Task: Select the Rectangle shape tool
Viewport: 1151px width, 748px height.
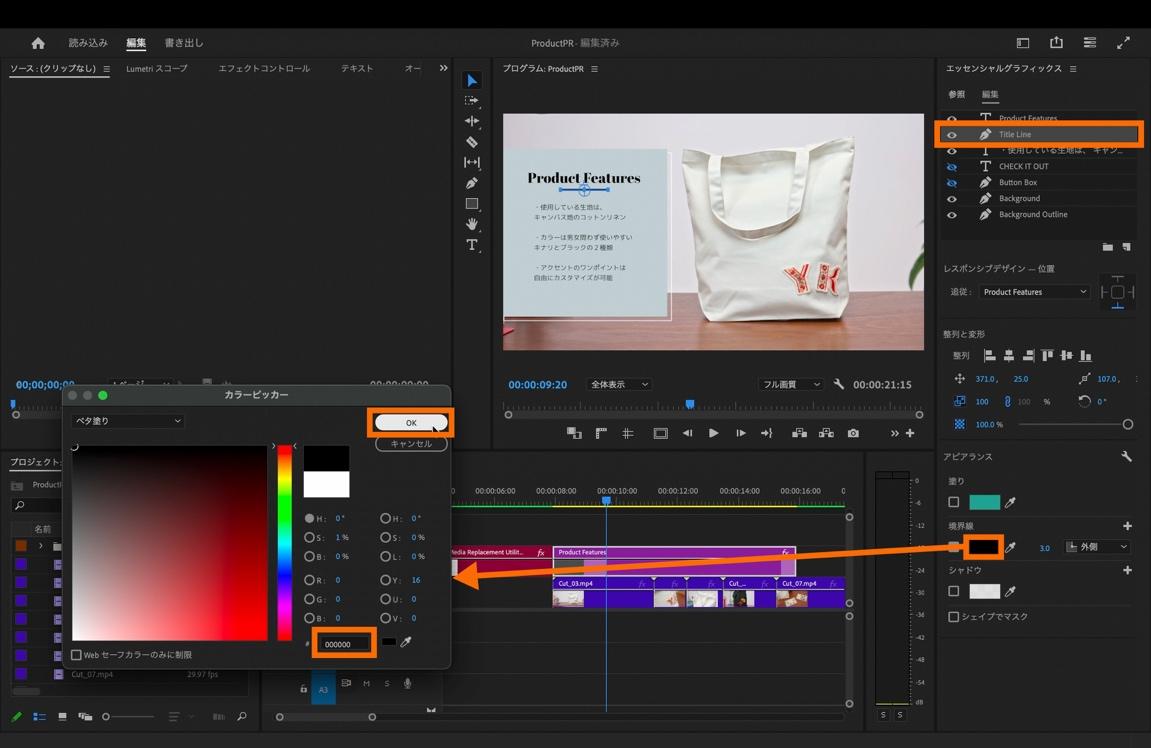Action: [471, 204]
